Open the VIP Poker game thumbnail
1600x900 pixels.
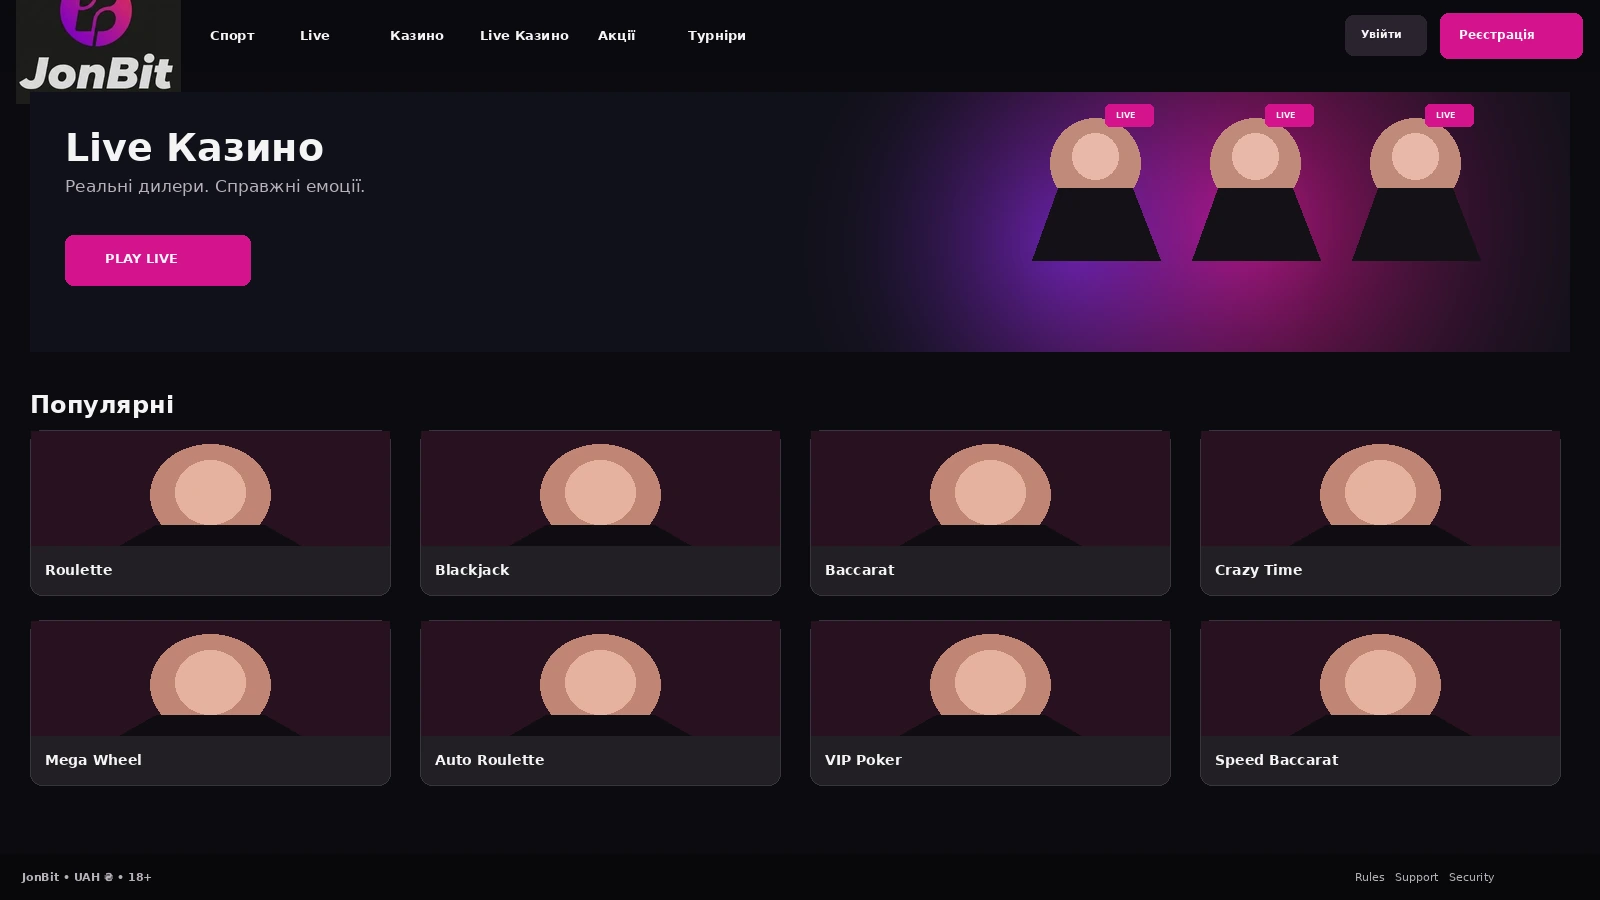(990, 678)
